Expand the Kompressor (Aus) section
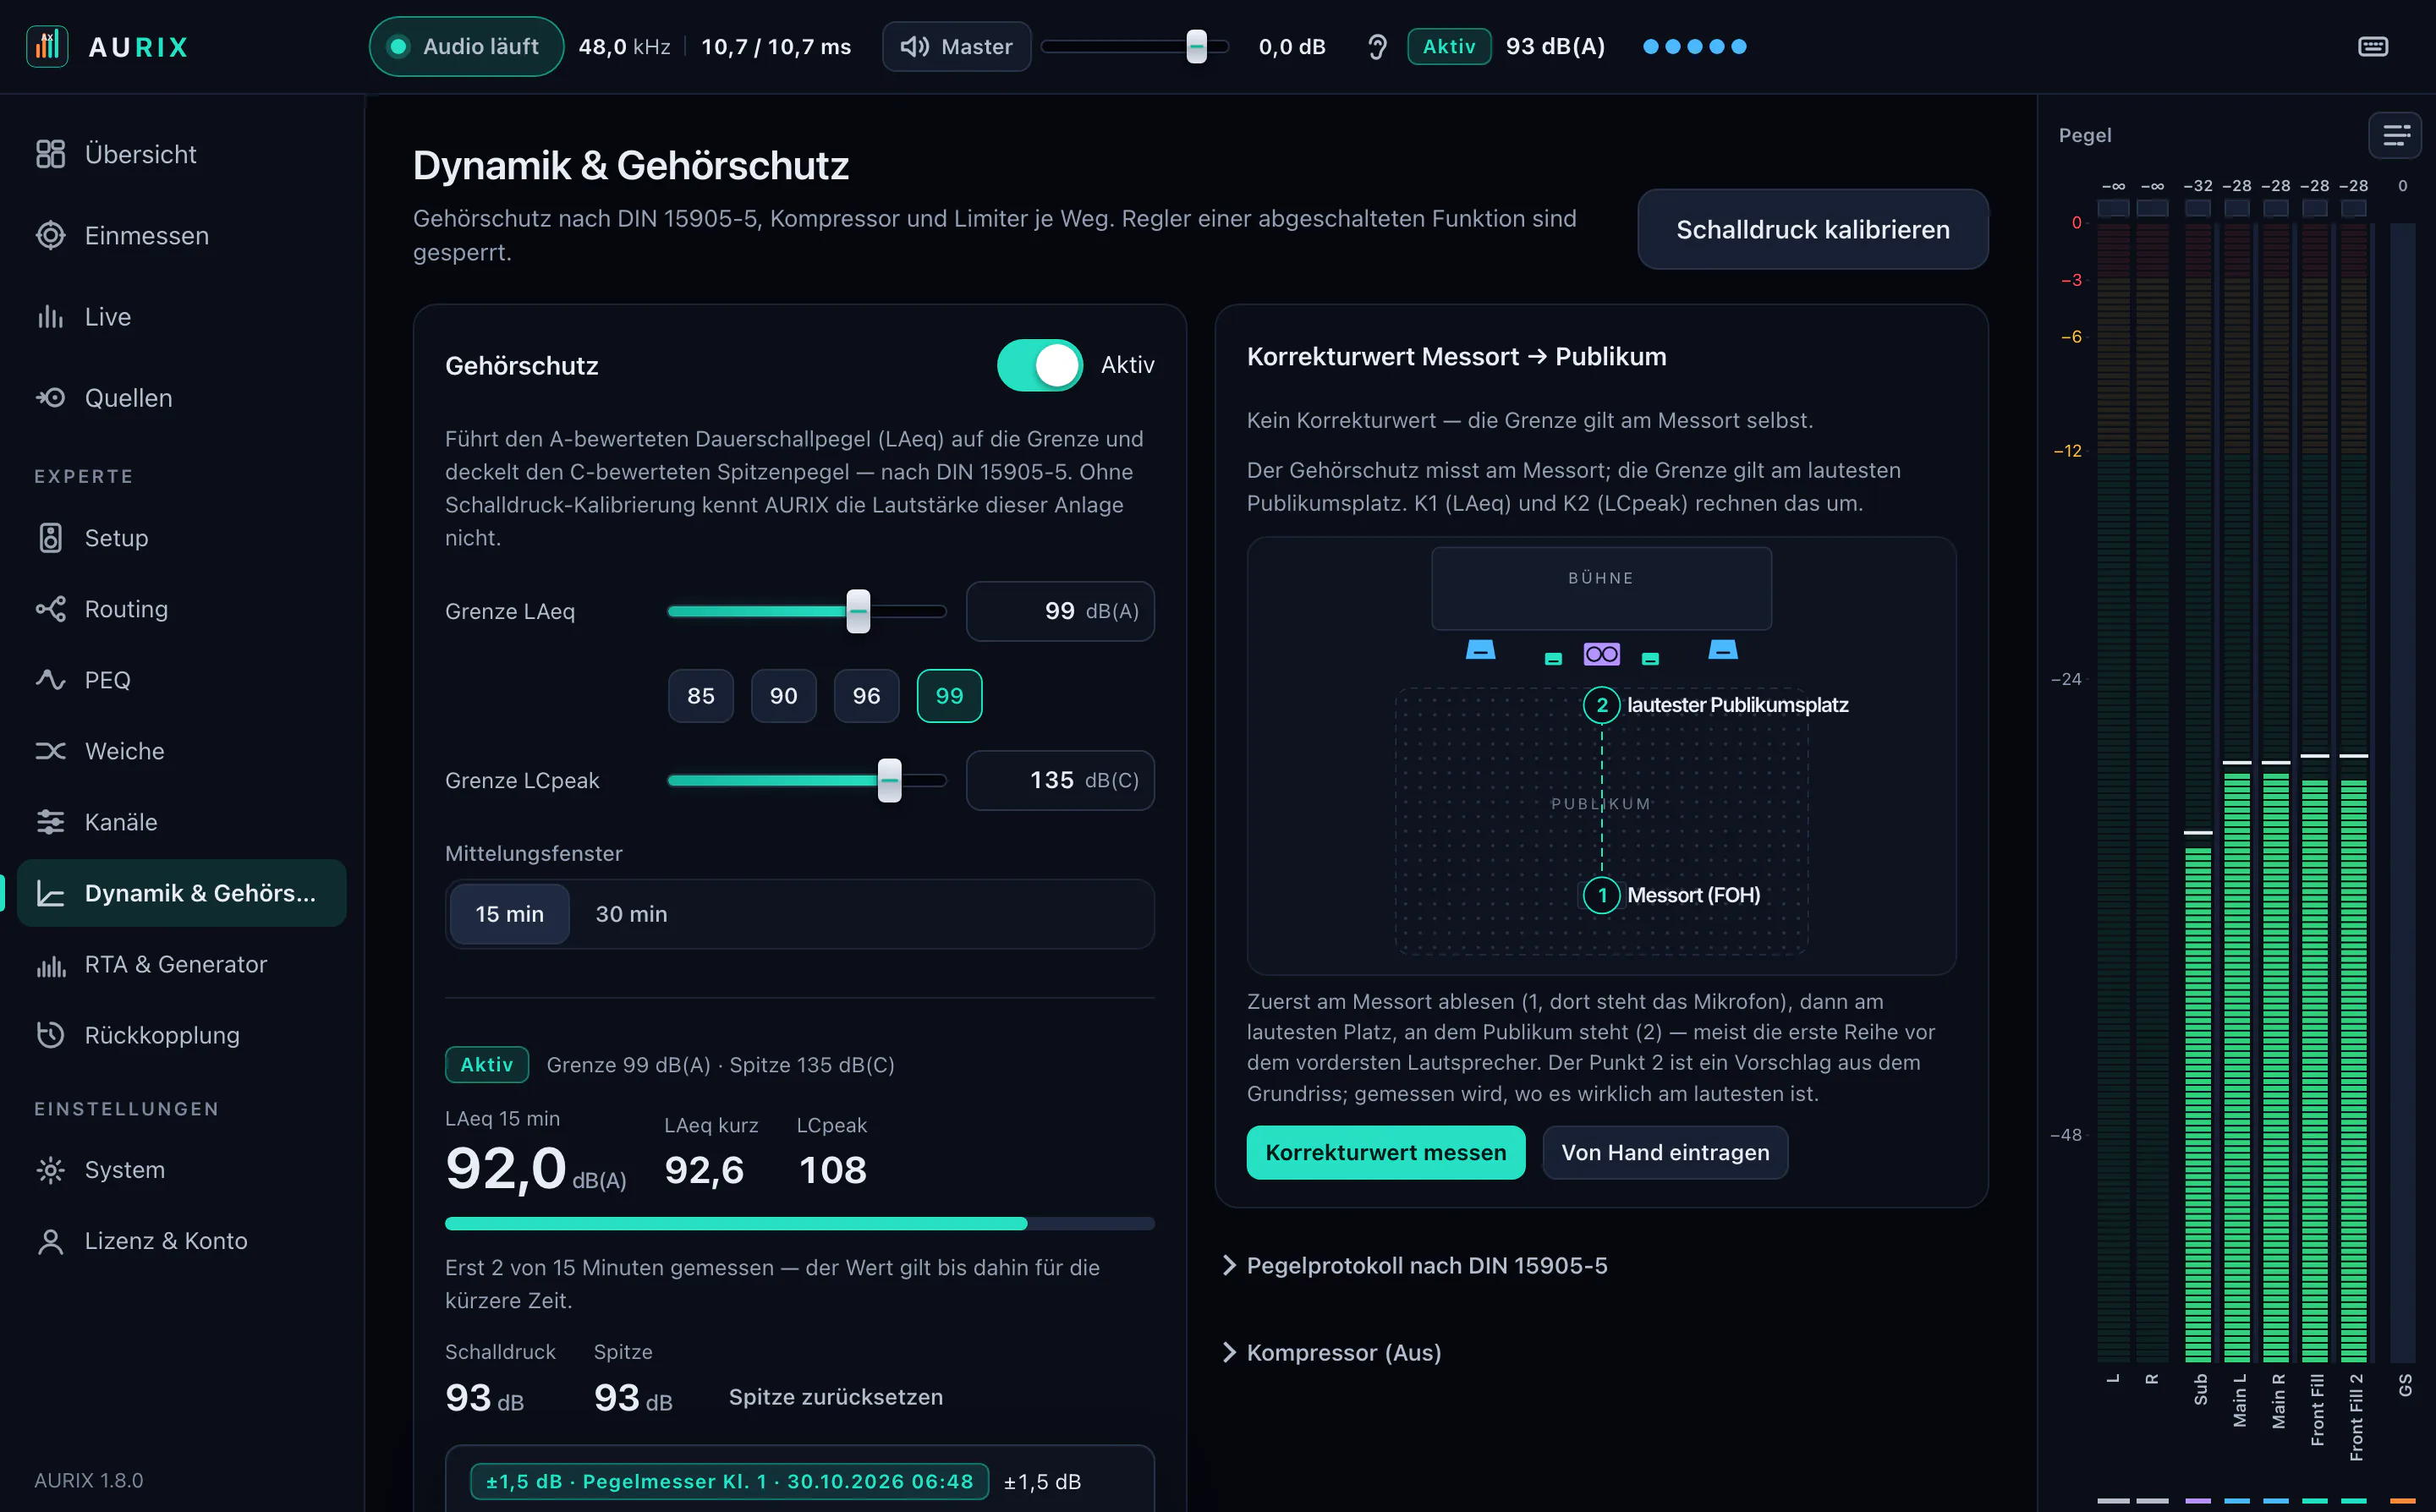This screenshot has height=1512, width=2436. (x=1331, y=1353)
